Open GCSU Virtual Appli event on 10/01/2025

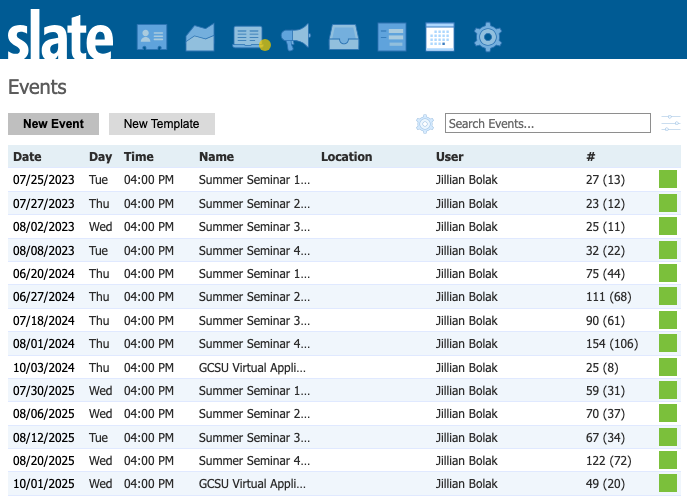(252, 484)
